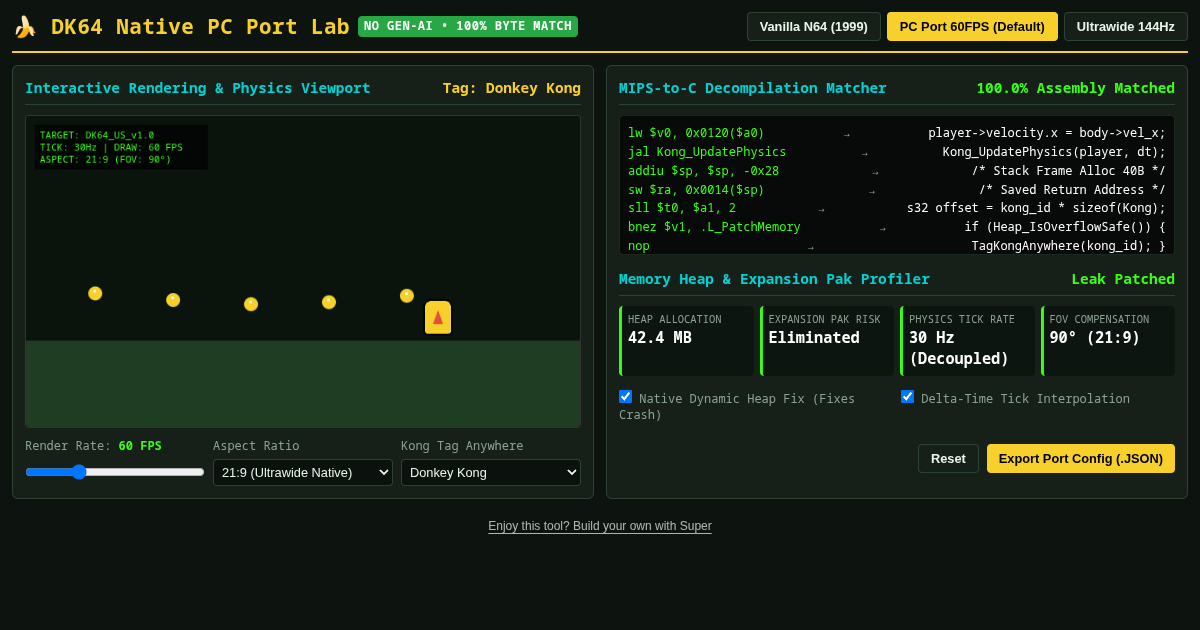The image size is (1200, 630).
Task: Choose the Ultrawide 144Hz preset
Action: pyautogui.click(x=1126, y=26)
